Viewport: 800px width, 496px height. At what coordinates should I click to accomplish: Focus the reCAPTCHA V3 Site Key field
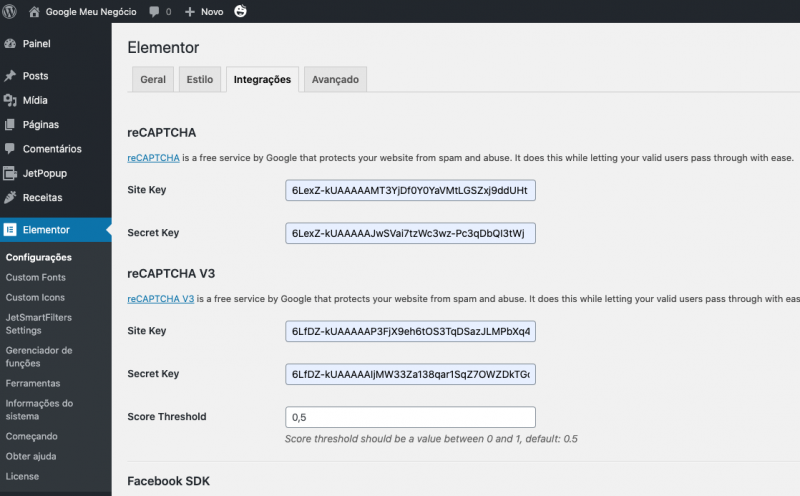pos(410,332)
